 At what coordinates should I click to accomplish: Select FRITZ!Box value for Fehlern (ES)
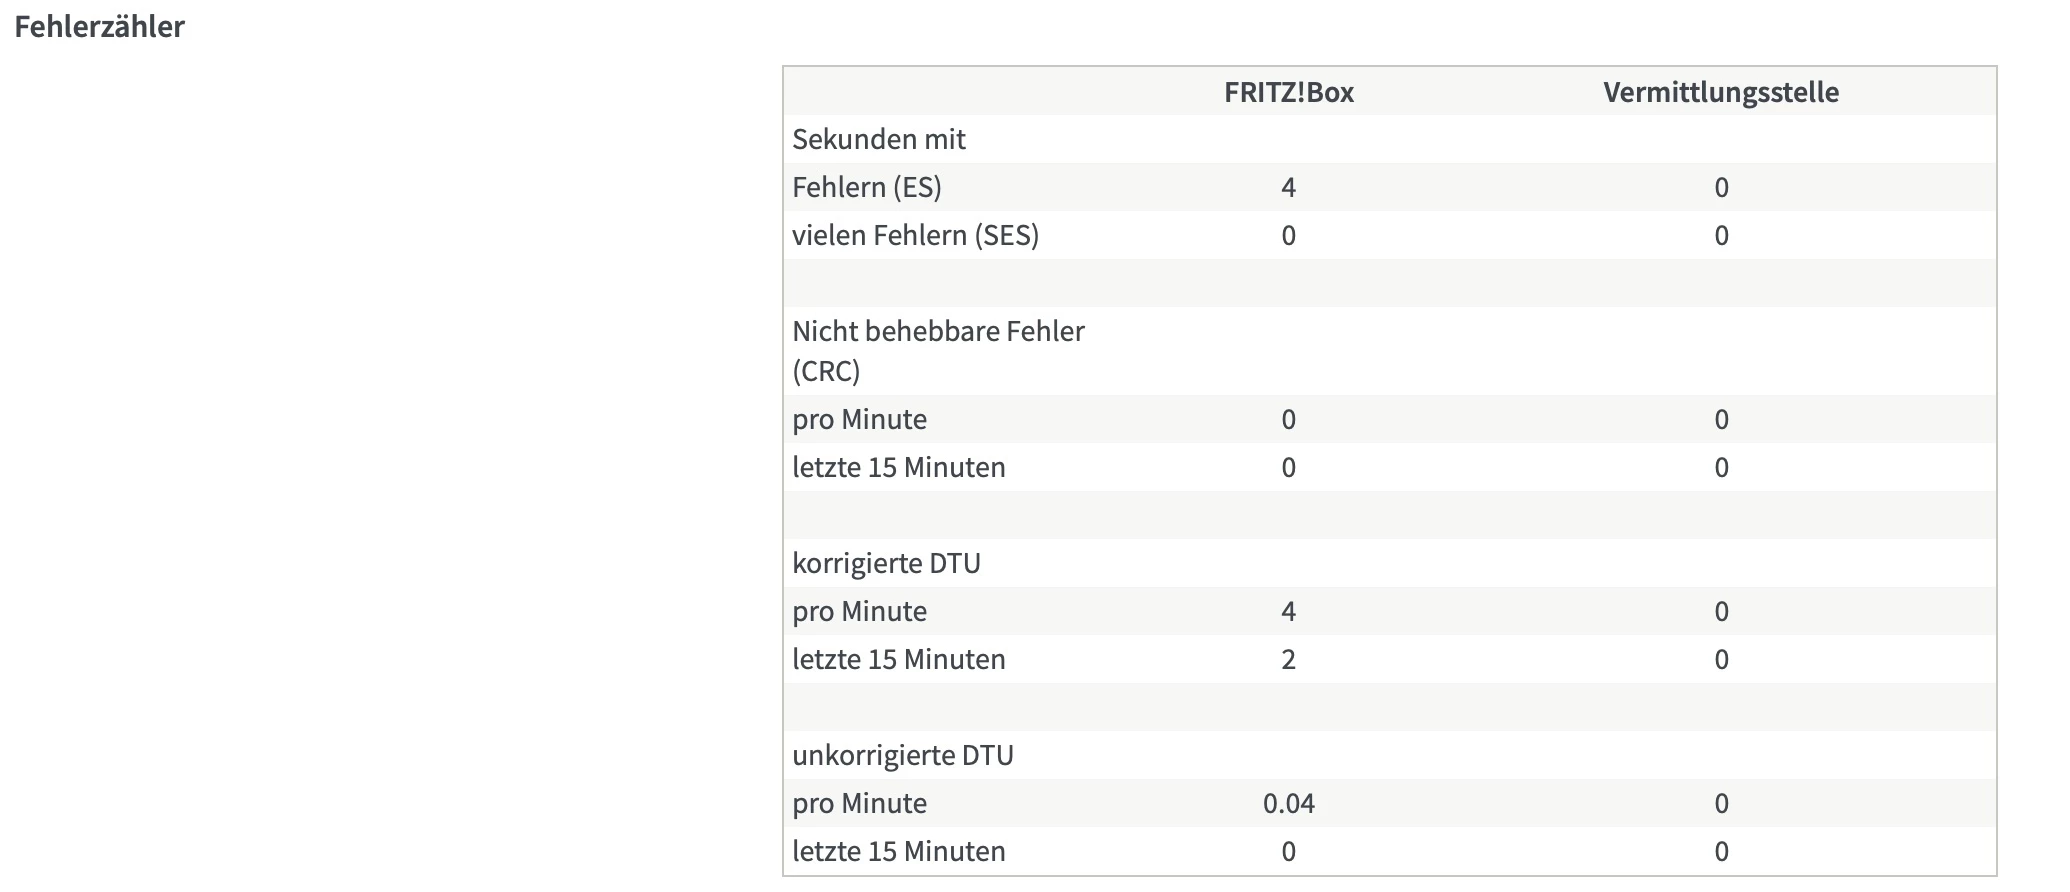1288,187
